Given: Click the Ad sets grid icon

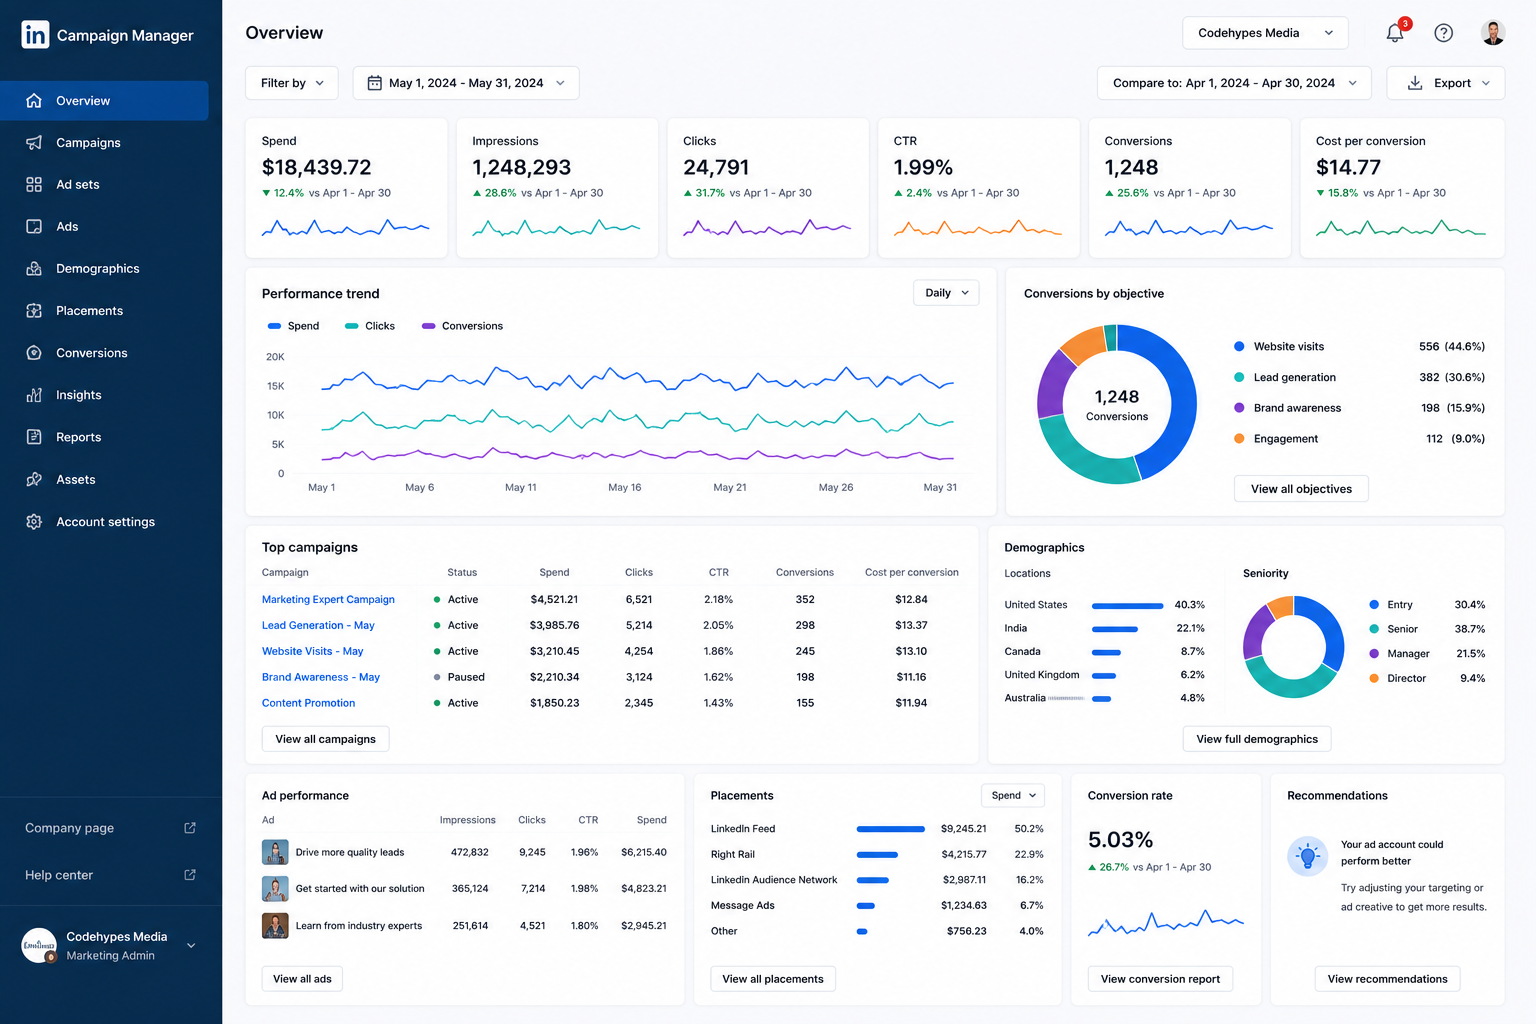Looking at the screenshot, I should click(34, 185).
